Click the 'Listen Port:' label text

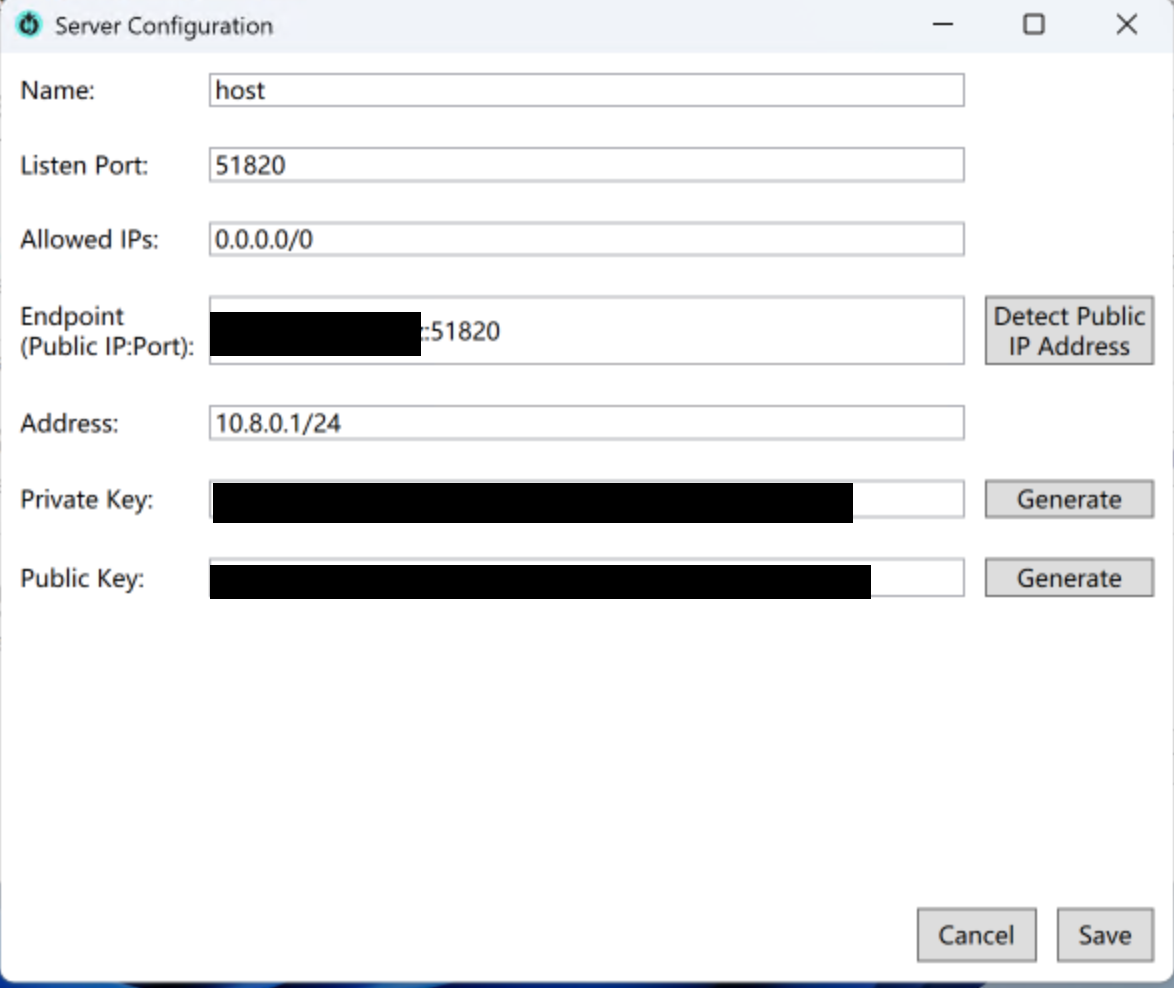point(84,166)
